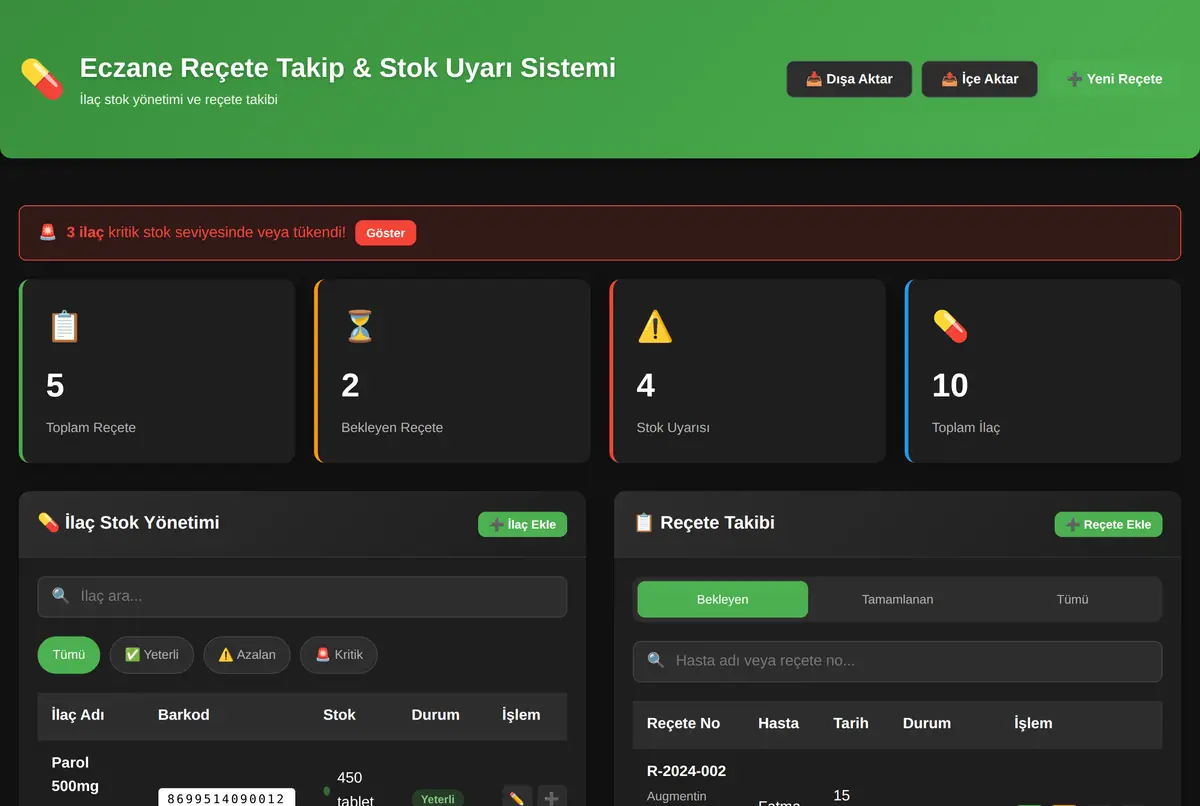Focus the Hasta adı veya reçete no search field
Viewport: 1200px width, 806px height.
pyautogui.click(x=897, y=661)
